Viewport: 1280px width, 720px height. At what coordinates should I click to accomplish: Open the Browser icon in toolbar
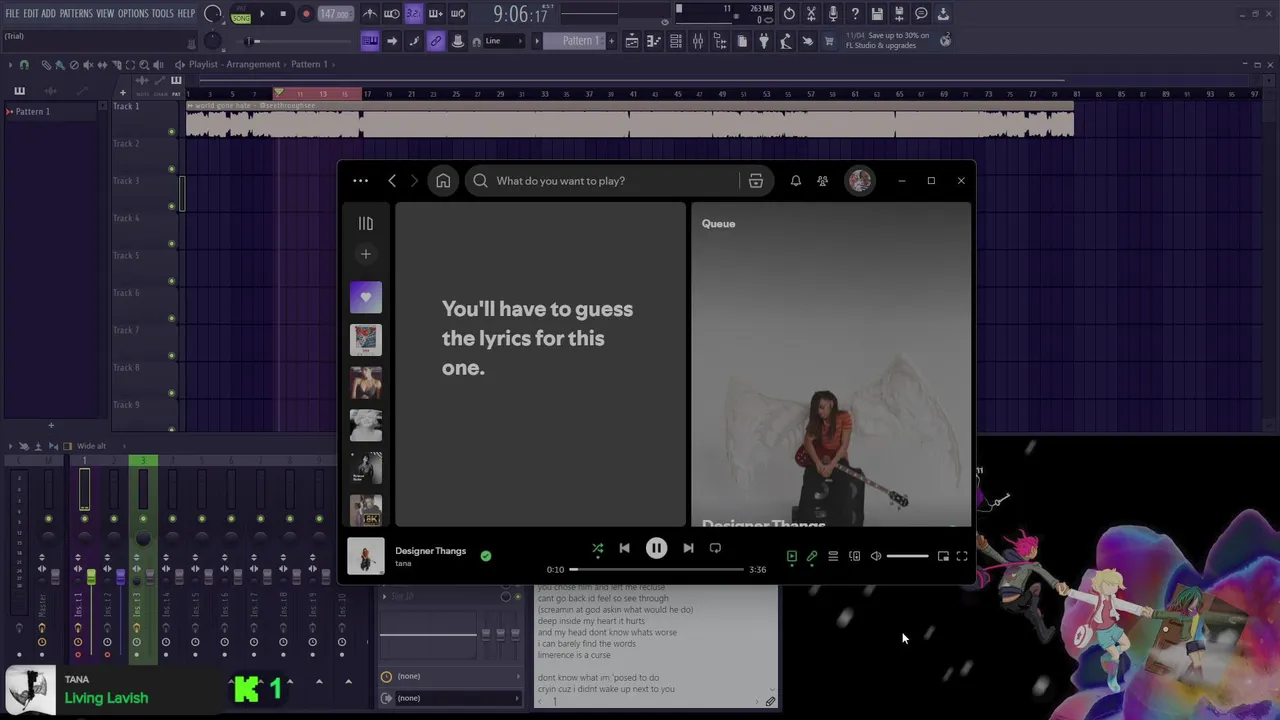point(720,41)
